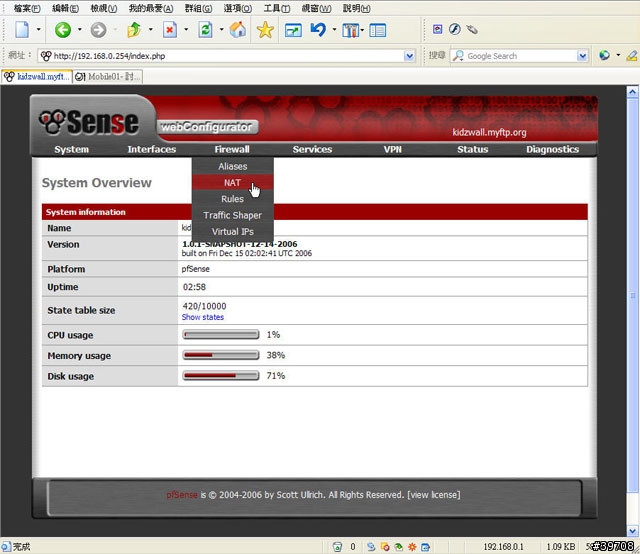The image size is (640, 554).
Task: Stop loading with the red X icon
Action: pyautogui.click(x=169, y=30)
